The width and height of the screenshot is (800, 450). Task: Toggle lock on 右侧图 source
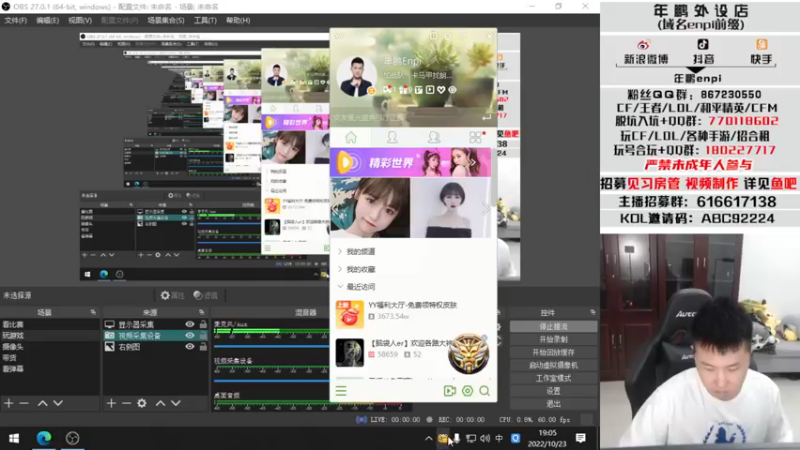(x=203, y=347)
